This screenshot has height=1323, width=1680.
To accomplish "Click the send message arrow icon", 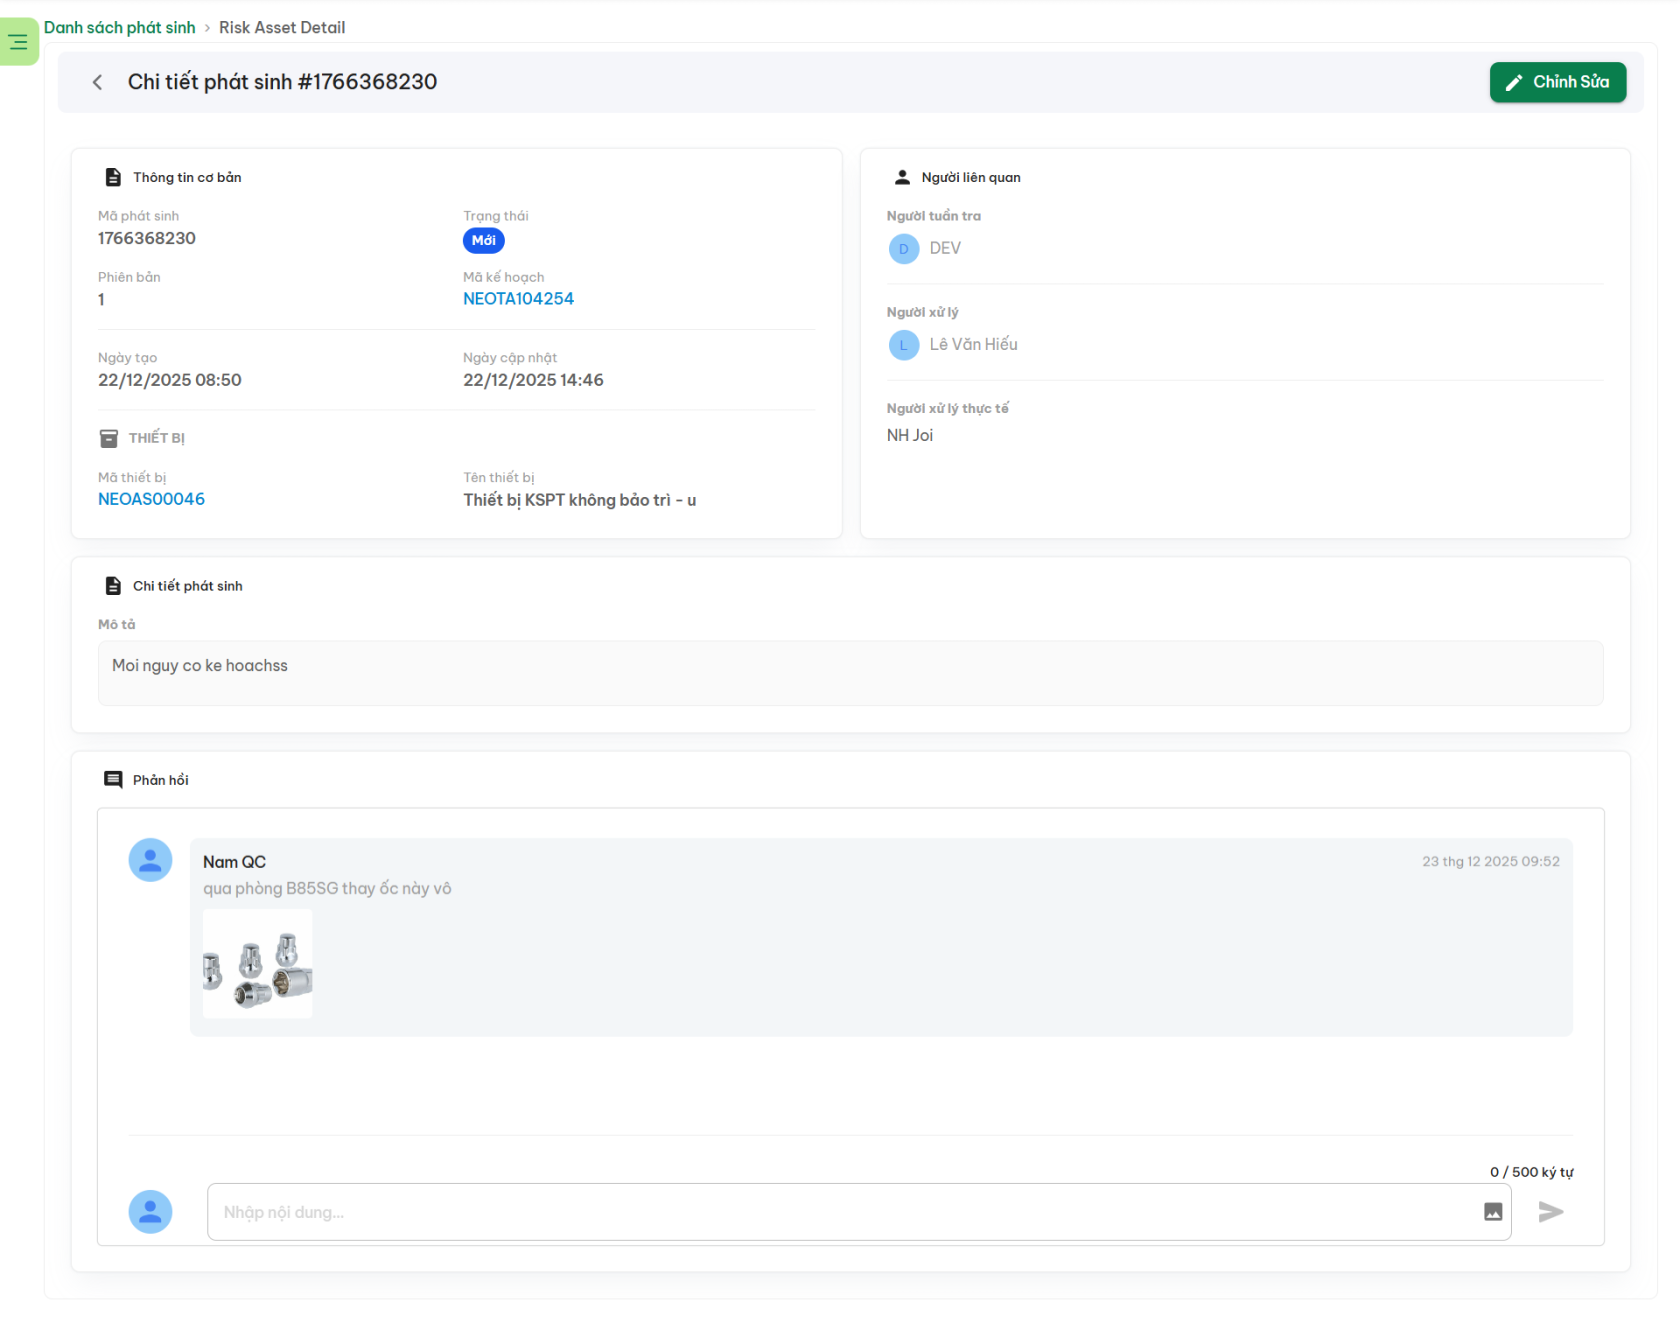I will coord(1550,1212).
